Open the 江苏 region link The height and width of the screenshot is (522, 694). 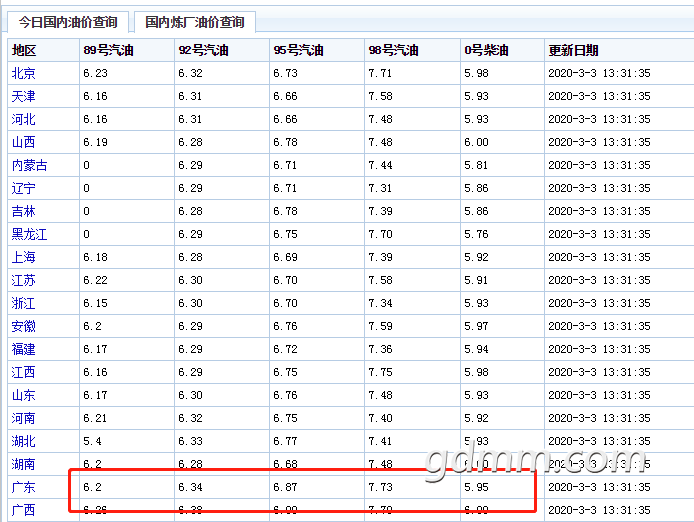coord(23,280)
